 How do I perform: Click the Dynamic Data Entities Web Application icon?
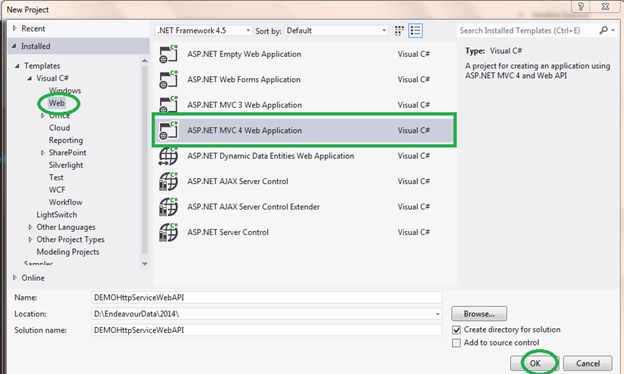pos(168,156)
